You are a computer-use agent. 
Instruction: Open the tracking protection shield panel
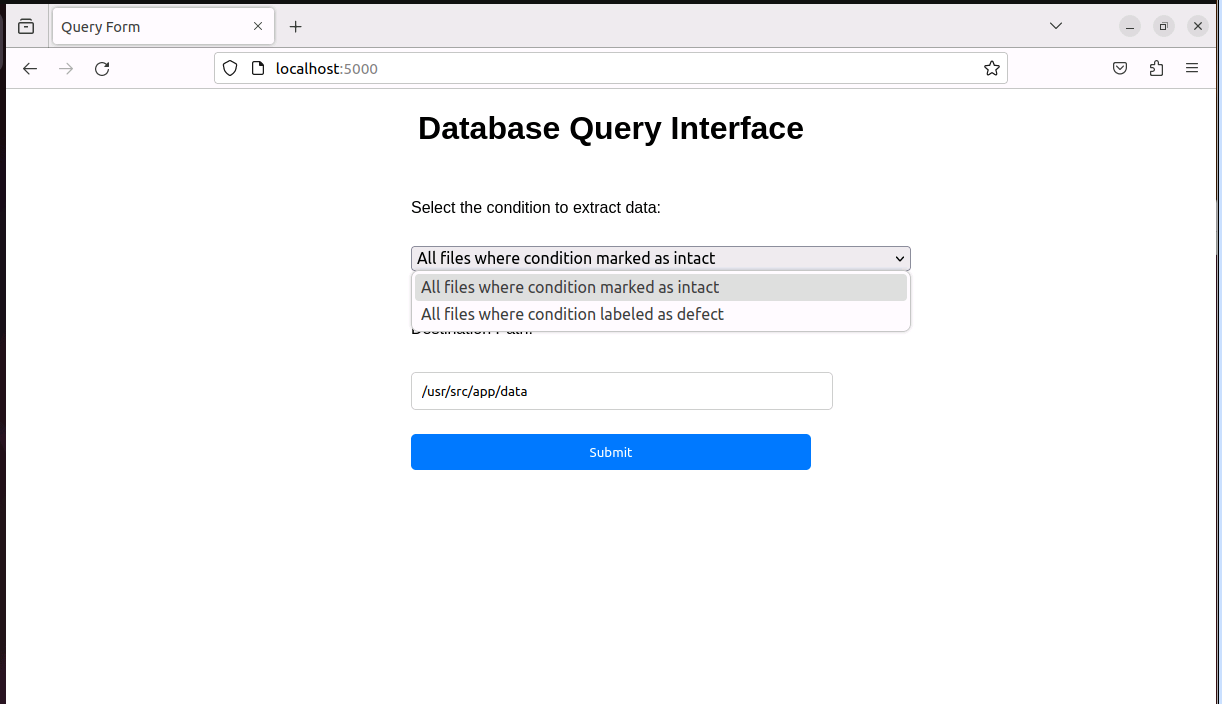point(230,69)
